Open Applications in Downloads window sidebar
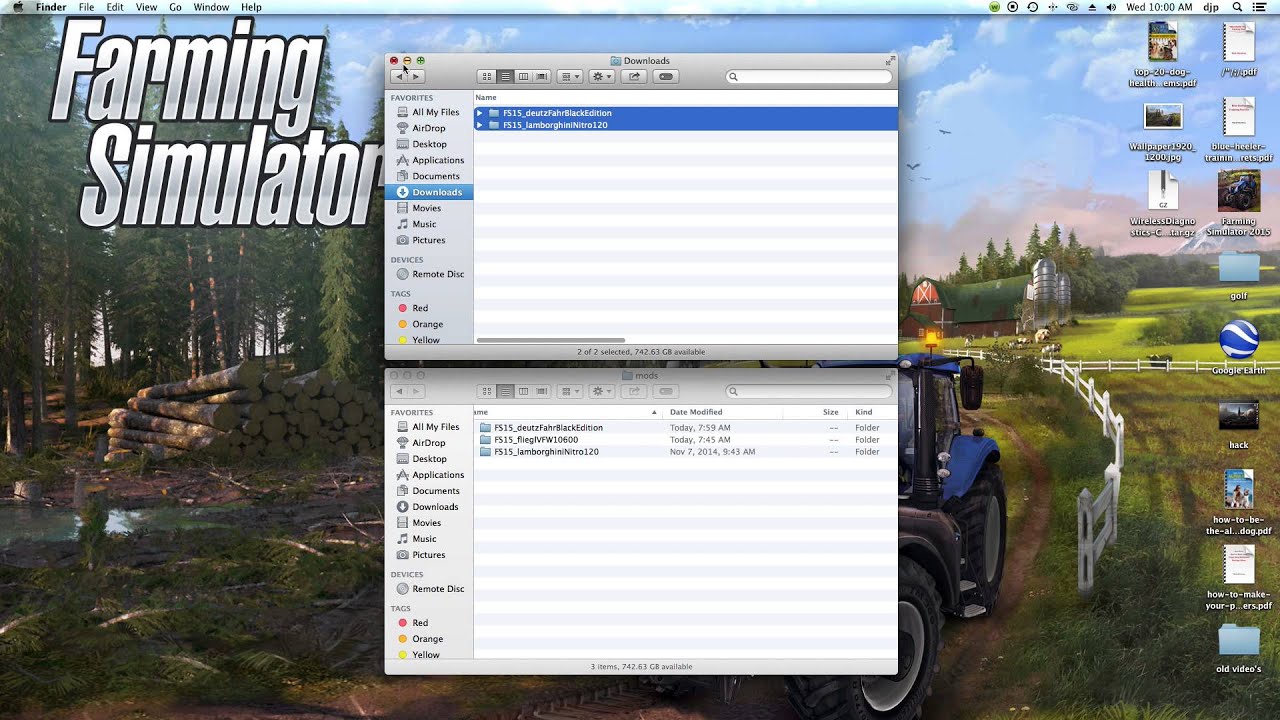Screen dimensions: 1280x720 (430, 160)
